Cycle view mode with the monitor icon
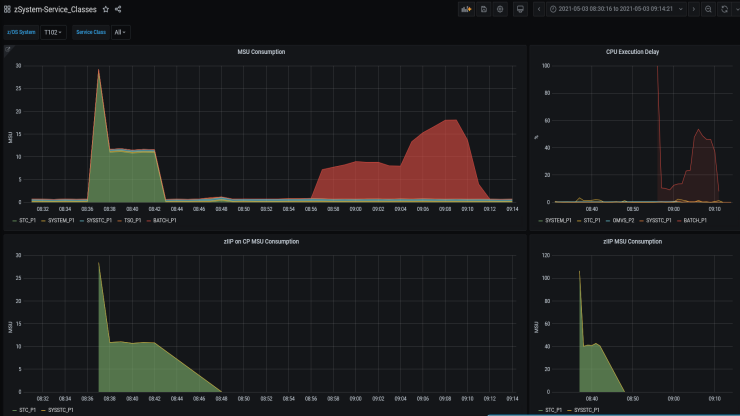Screen dimensions: 740x416 coord(520,9)
